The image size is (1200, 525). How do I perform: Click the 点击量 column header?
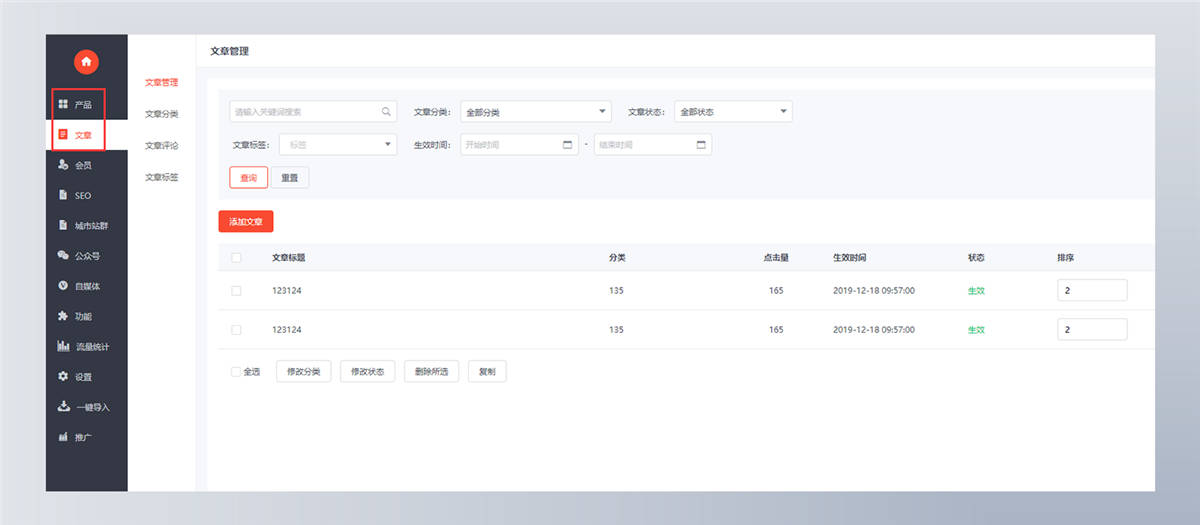pyautogui.click(x=776, y=257)
